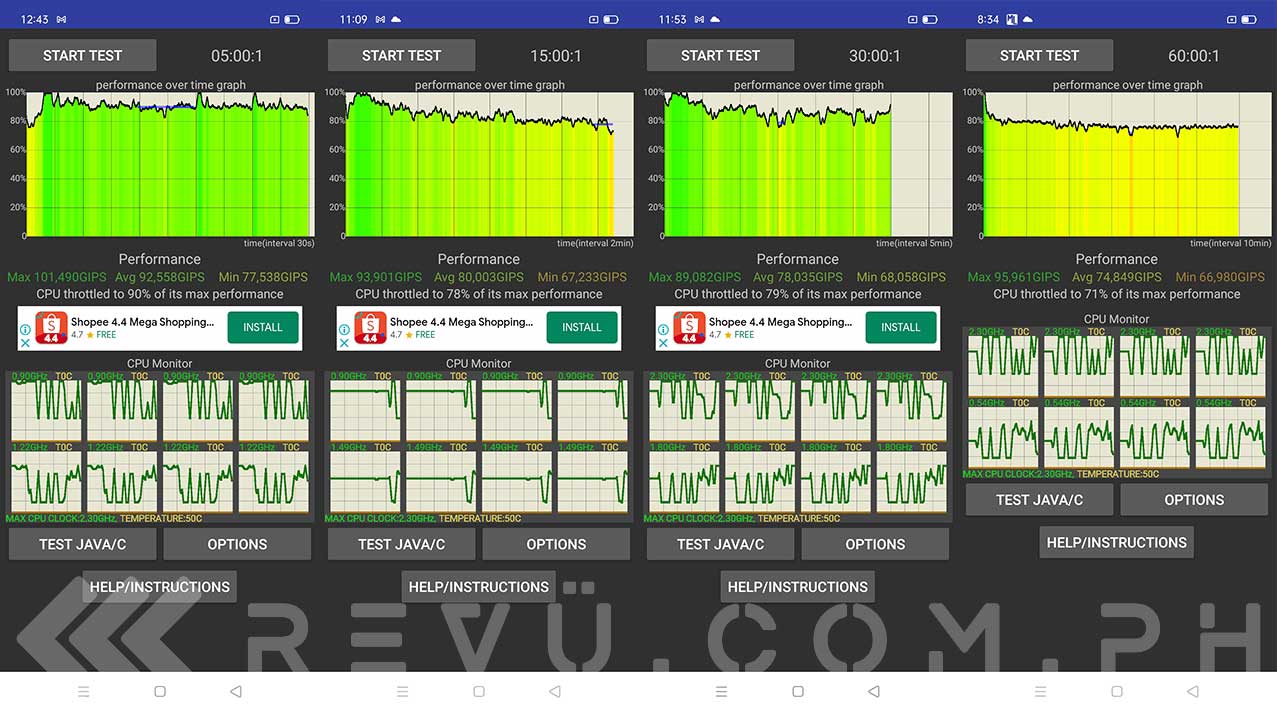Open TEST JAVA/C in the 11:09 screen
Viewport: 1277px width, 711px height.
point(401,544)
